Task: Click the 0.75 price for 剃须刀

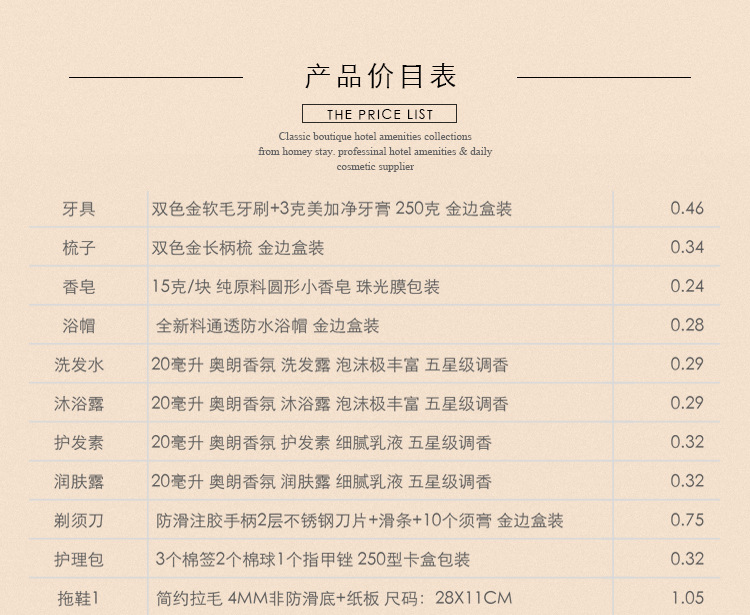Action: pos(687,521)
